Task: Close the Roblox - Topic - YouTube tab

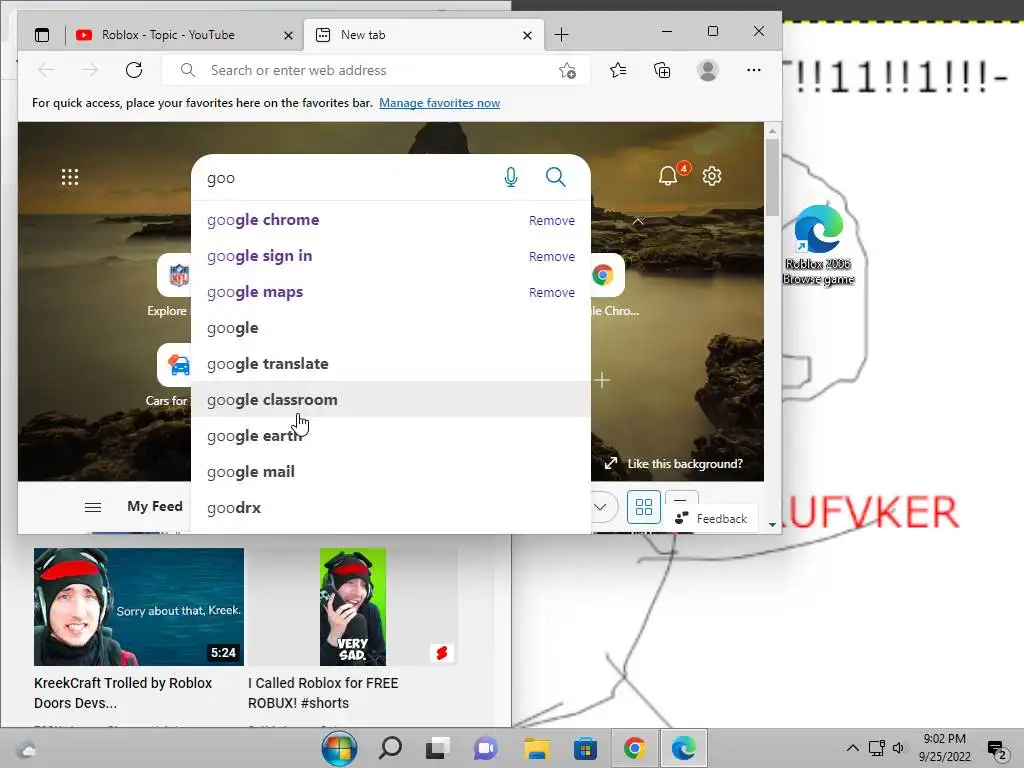Action: point(288,35)
